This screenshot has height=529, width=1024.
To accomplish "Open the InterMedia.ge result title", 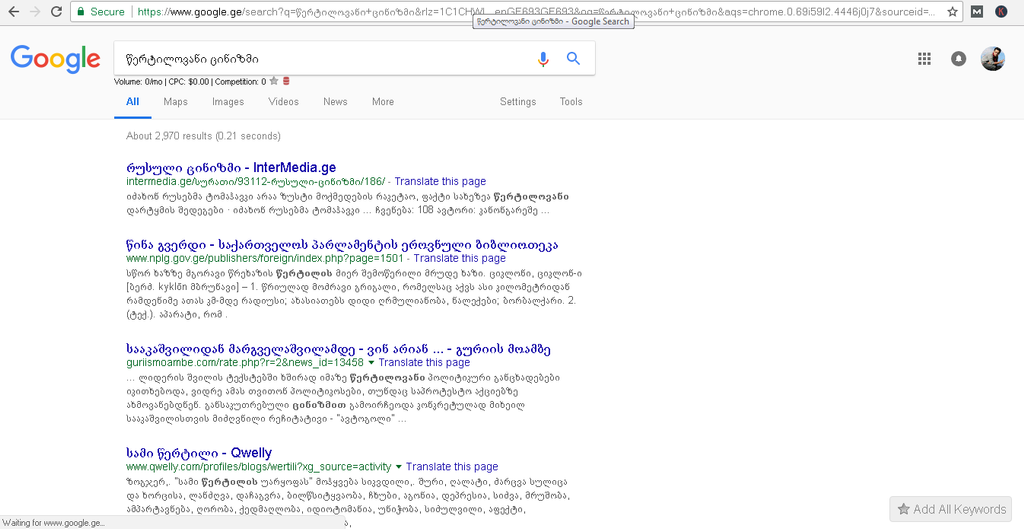I will tap(231, 168).
